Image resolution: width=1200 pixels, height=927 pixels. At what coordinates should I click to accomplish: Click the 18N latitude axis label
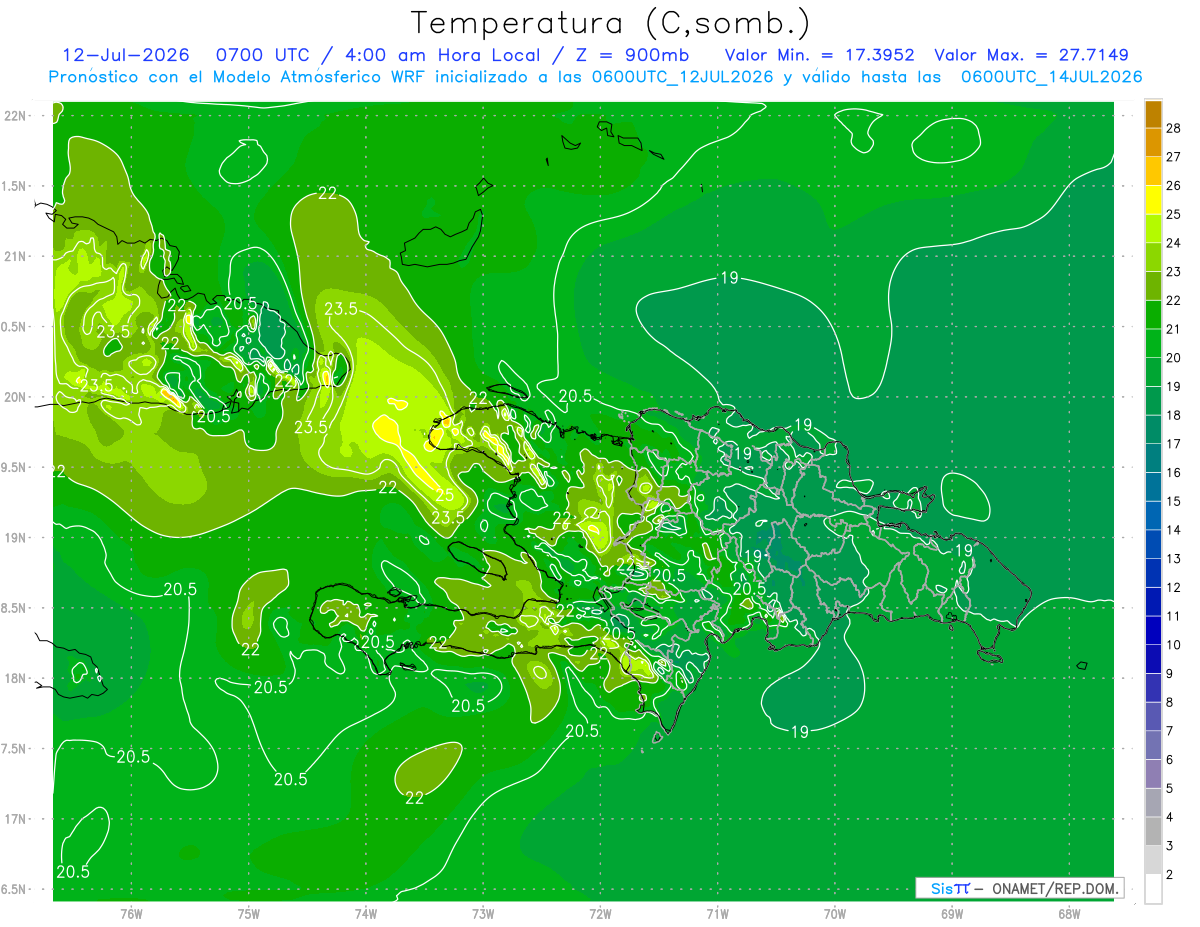[15, 678]
